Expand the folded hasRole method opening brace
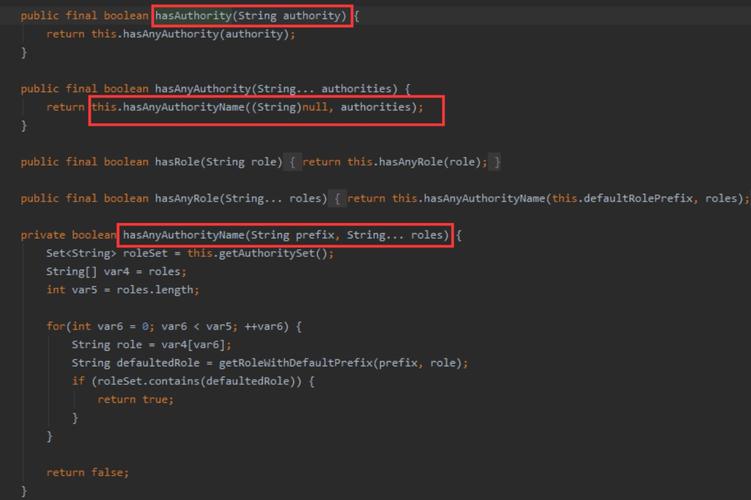Viewport: 751px width, 500px height. 292,162
